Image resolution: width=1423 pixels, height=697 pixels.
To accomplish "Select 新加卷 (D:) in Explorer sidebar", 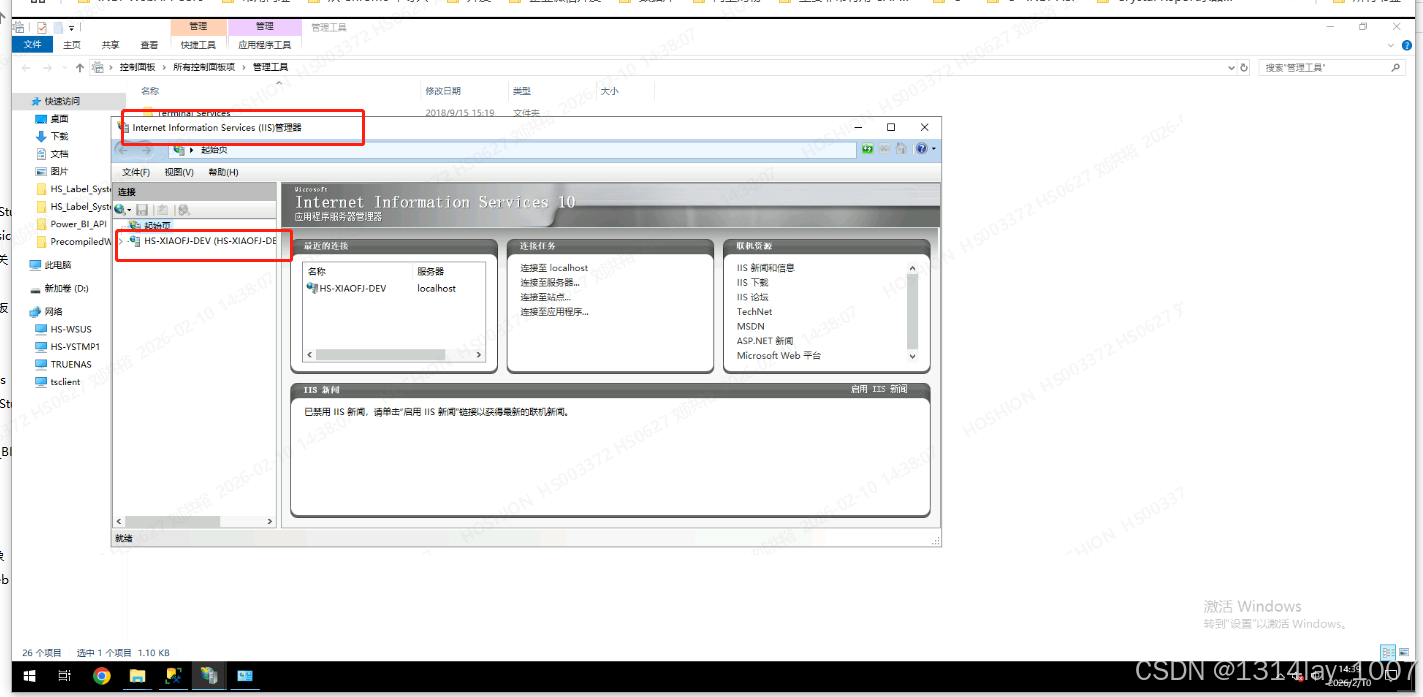I will pyautogui.click(x=66, y=288).
